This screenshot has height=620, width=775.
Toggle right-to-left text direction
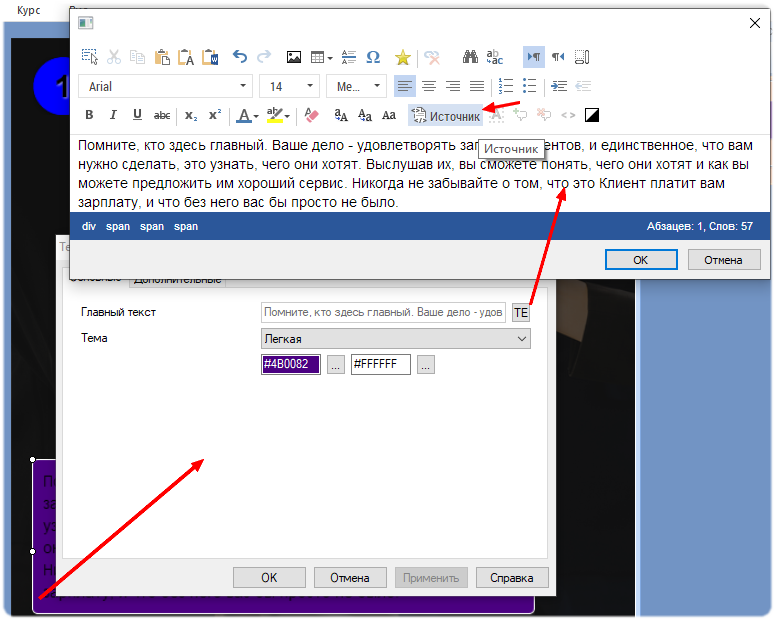point(558,57)
